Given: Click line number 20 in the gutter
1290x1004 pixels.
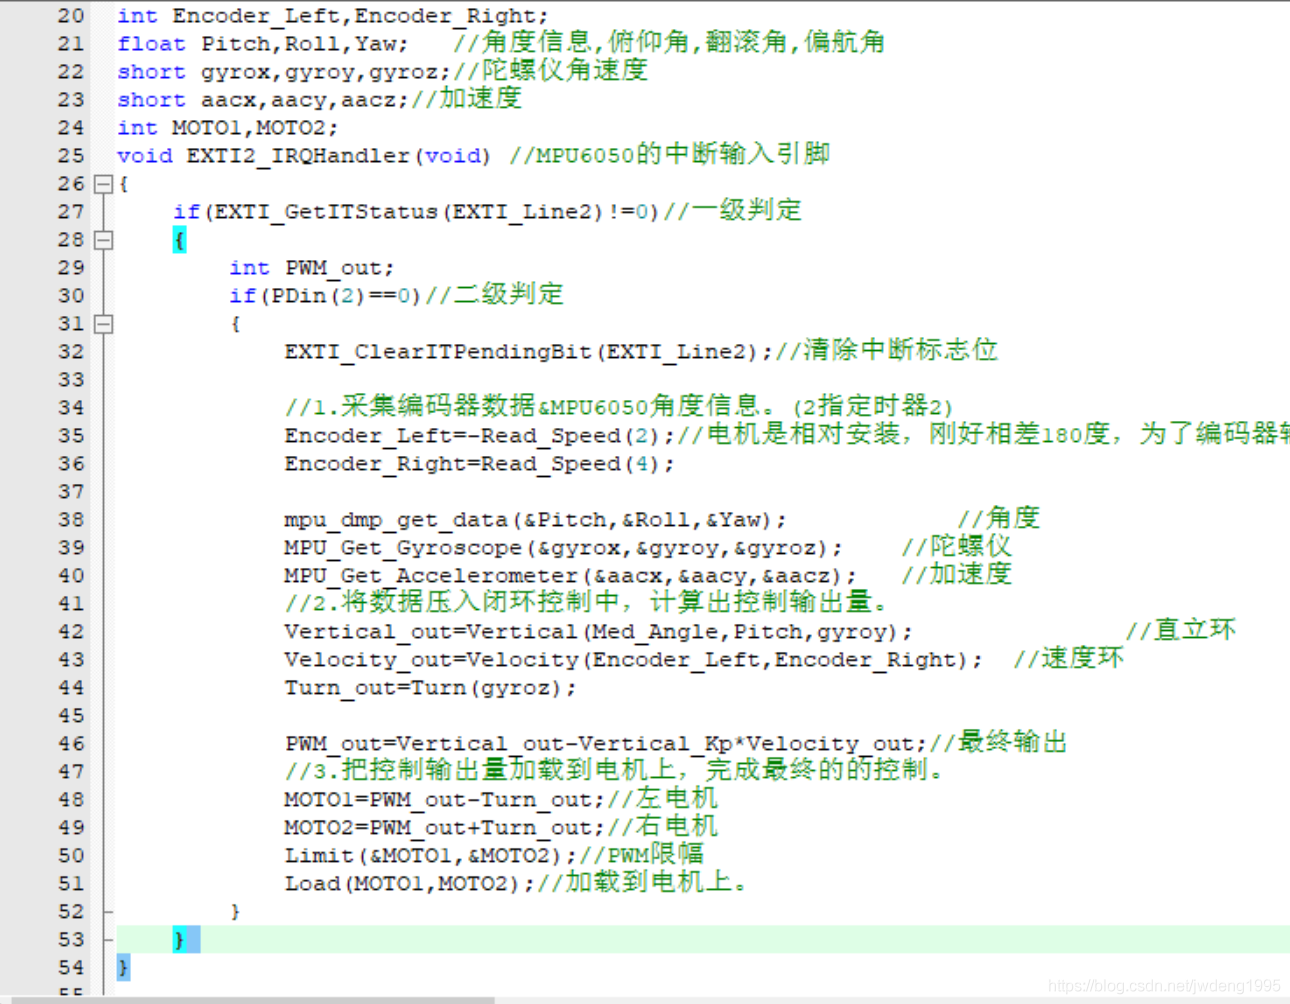Looking at the screenshot, I should click(x=71, y=16).
